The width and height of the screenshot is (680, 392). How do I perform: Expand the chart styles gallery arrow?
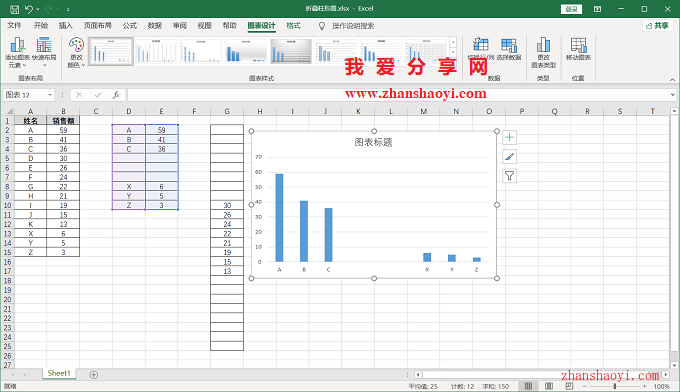tap(453, 61)
